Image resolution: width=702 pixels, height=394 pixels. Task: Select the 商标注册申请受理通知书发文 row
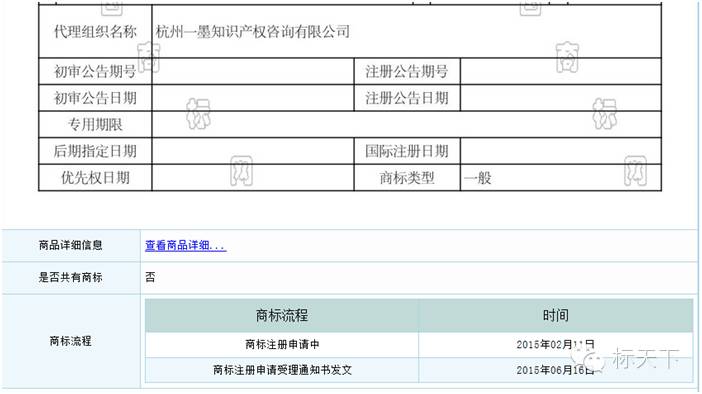pyautogui.click(x=419, y=370)
